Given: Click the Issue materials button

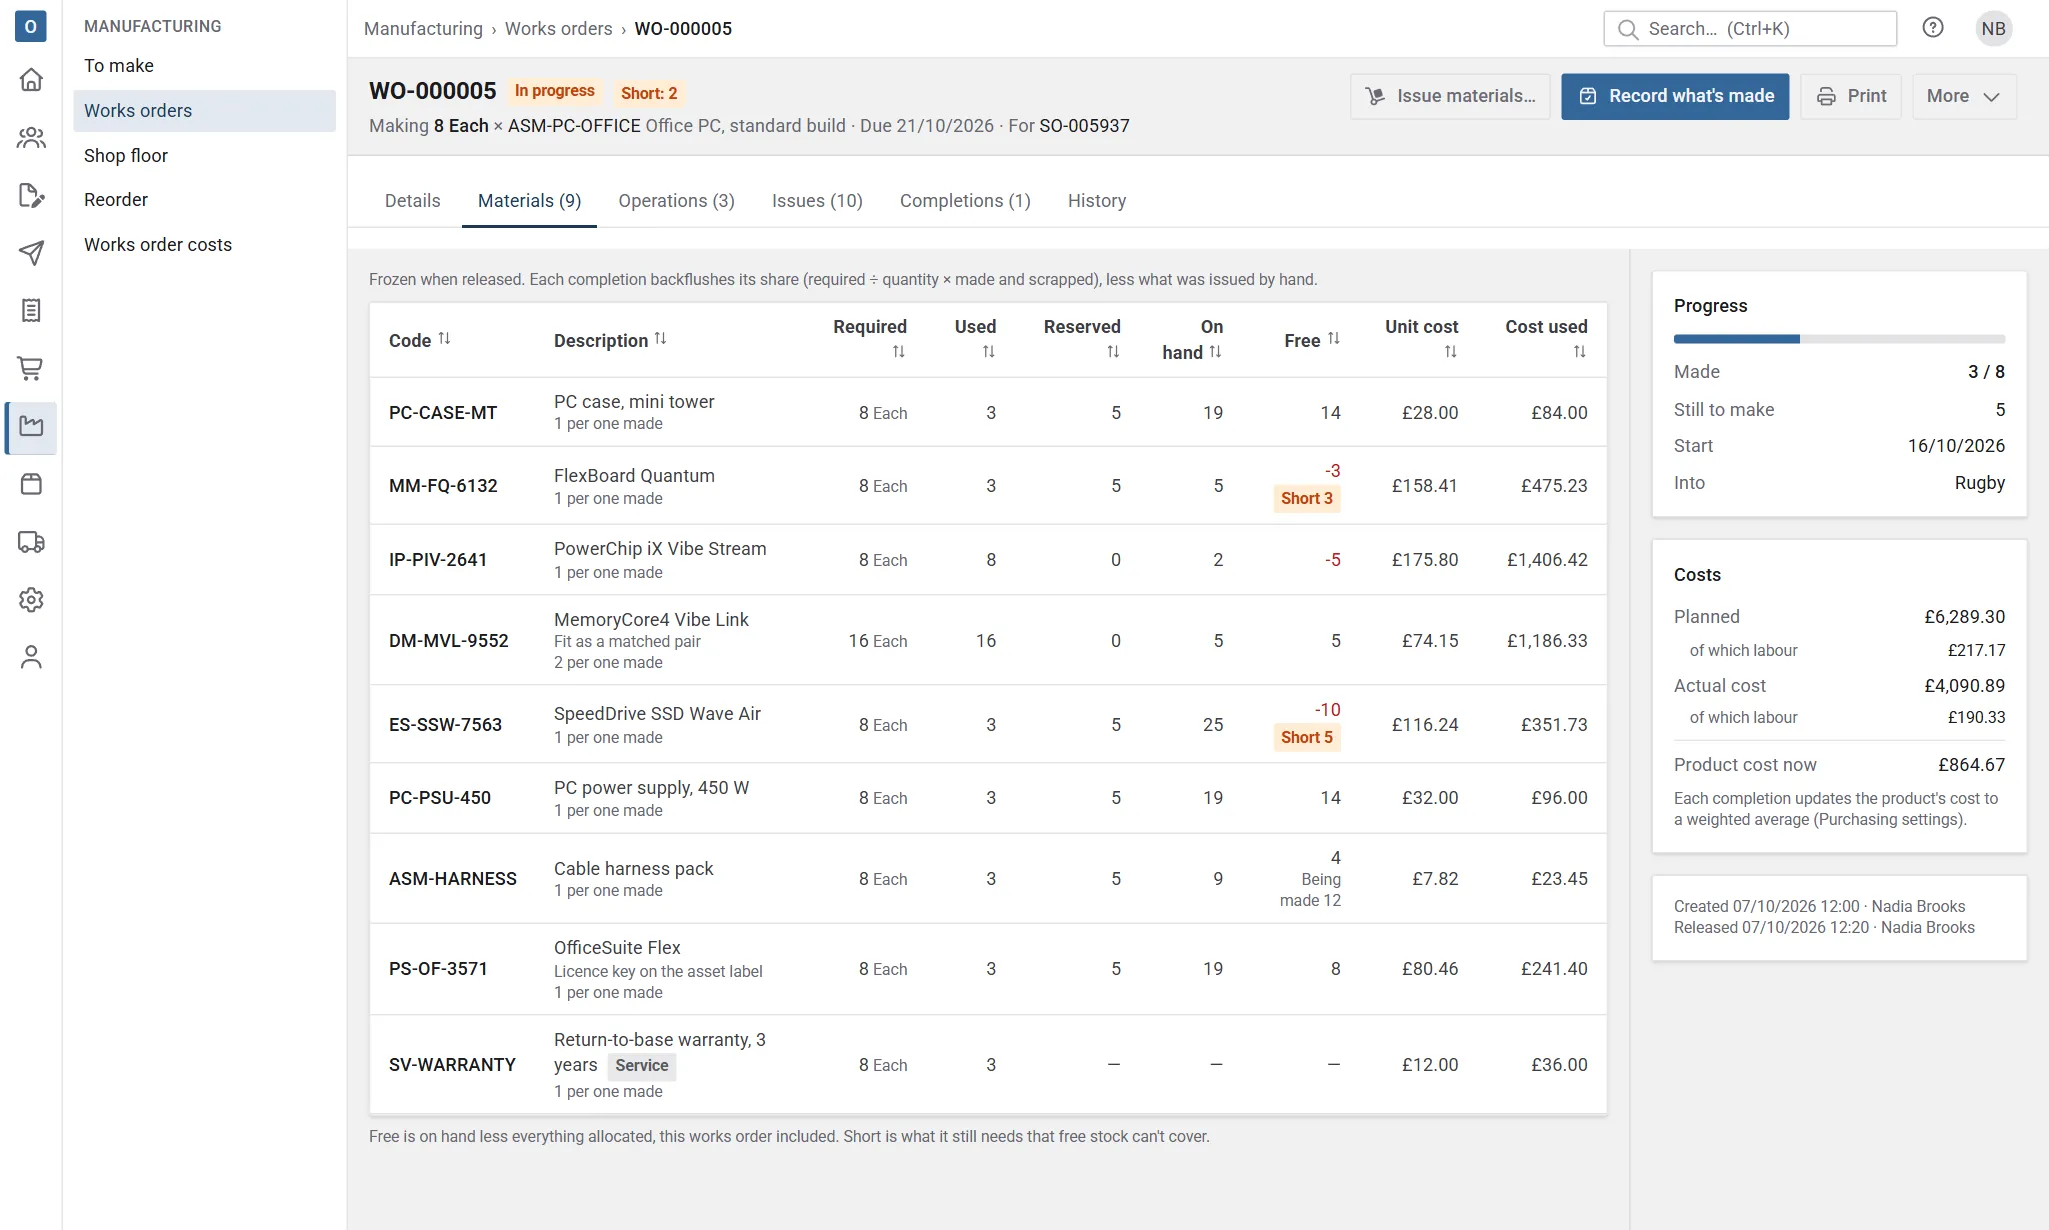Looking at the screenshot, I should [x=1450, y=96].
